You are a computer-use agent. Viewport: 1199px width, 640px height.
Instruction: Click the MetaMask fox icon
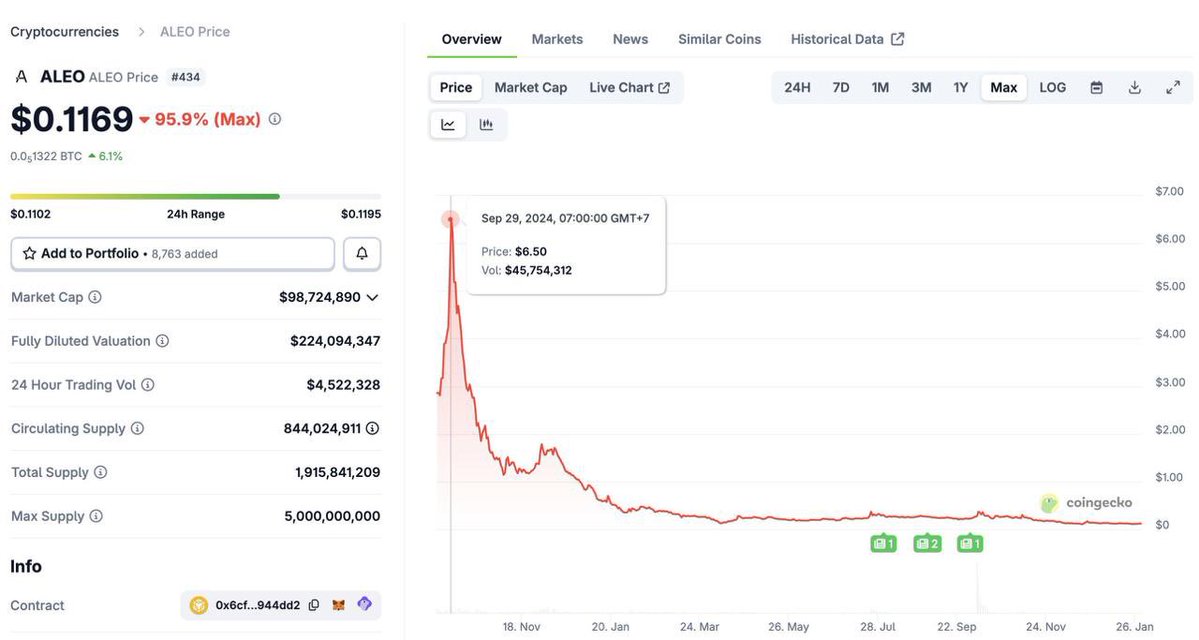[339, 605]
